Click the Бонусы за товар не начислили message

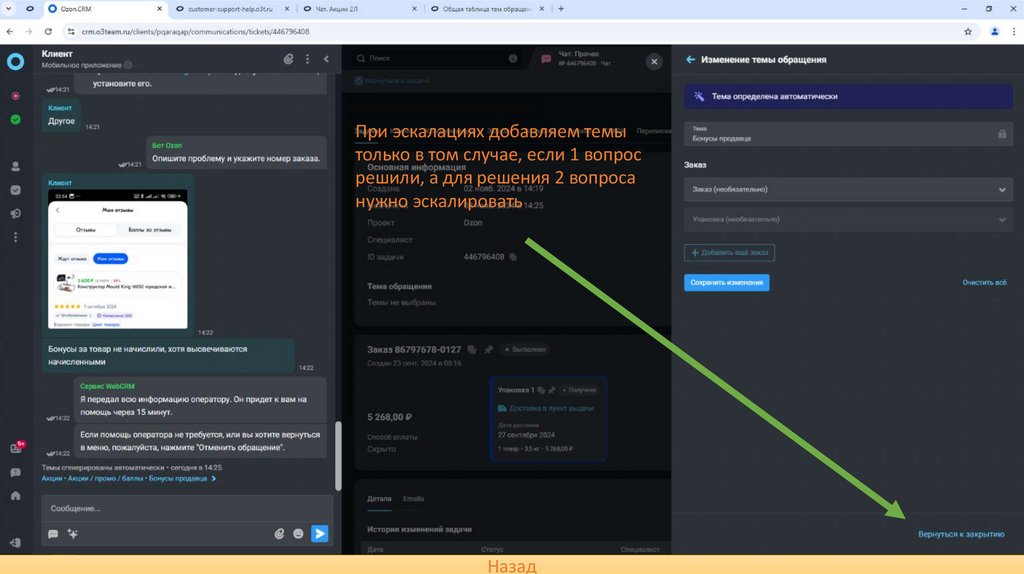pos(168,356)
